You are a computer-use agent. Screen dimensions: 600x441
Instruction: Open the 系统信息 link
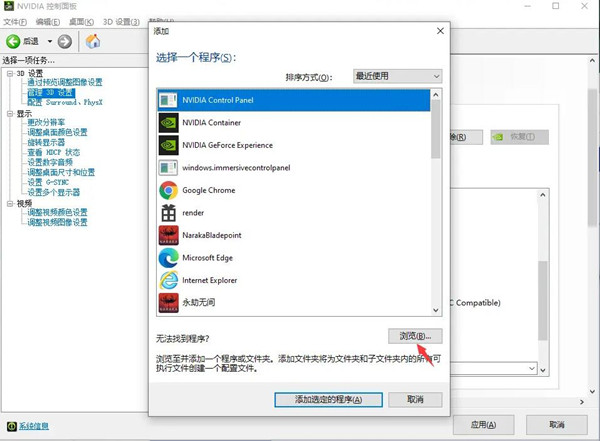34,426
